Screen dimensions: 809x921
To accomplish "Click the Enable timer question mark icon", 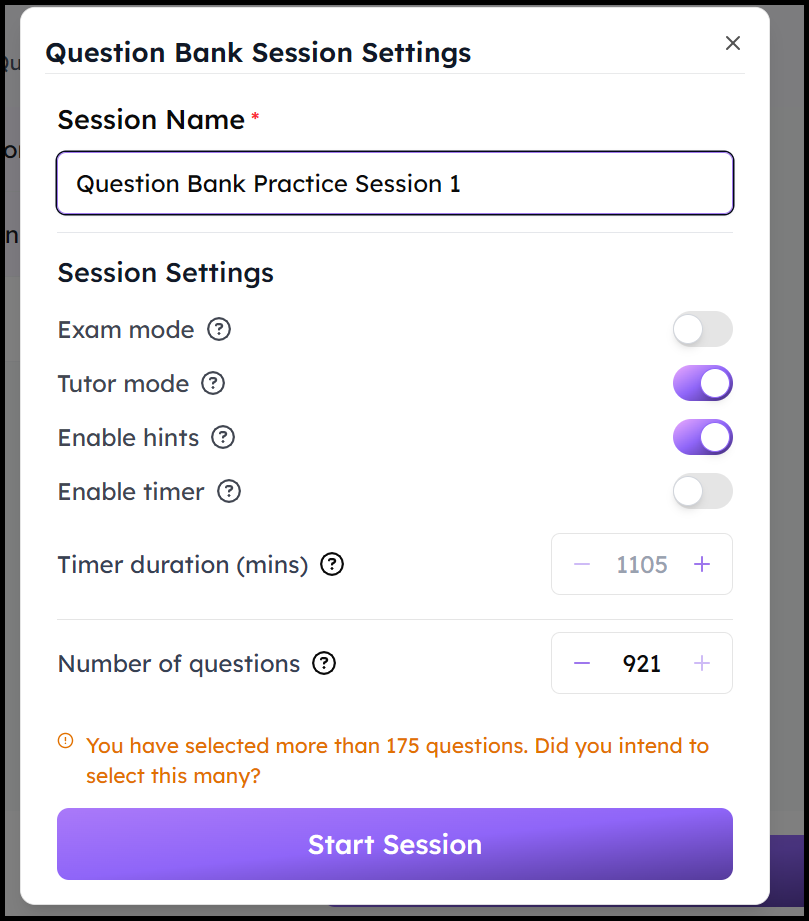I will coord(229,491).
